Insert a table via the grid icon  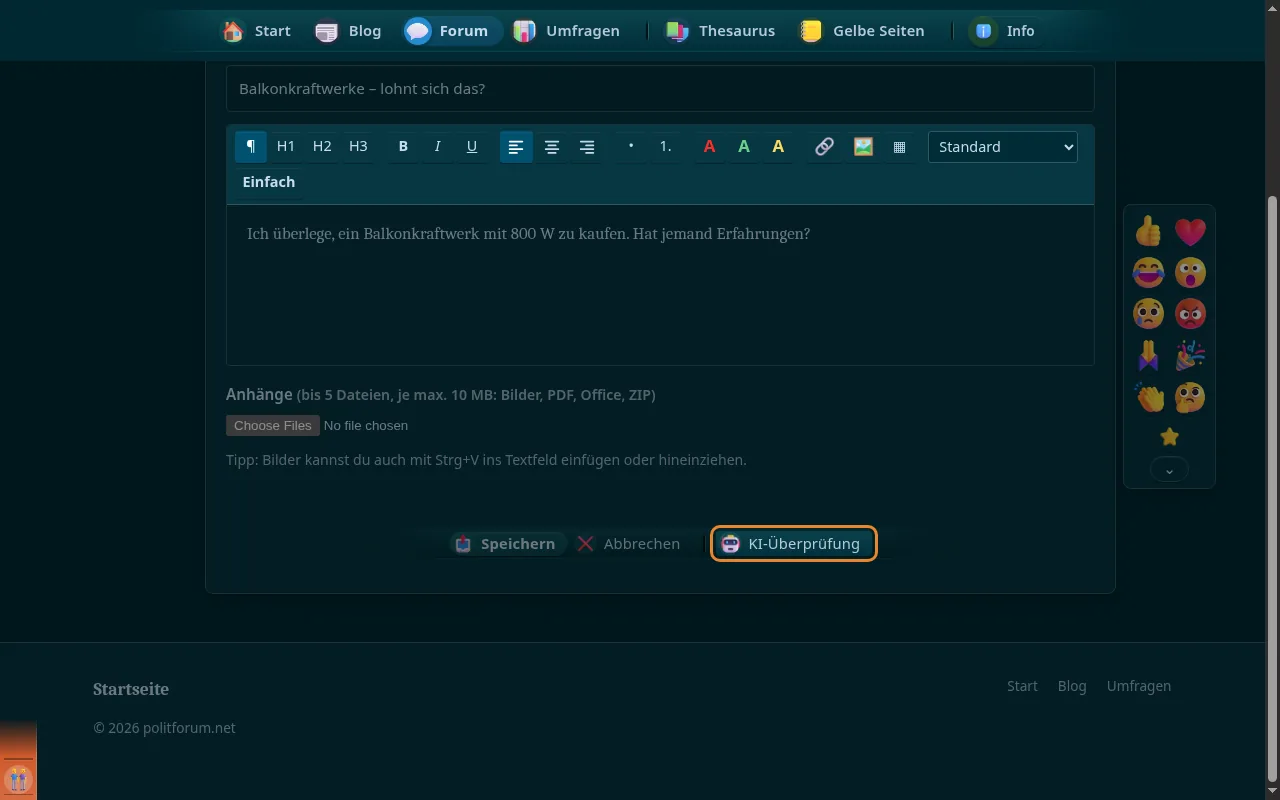click(x=899, y=147)
